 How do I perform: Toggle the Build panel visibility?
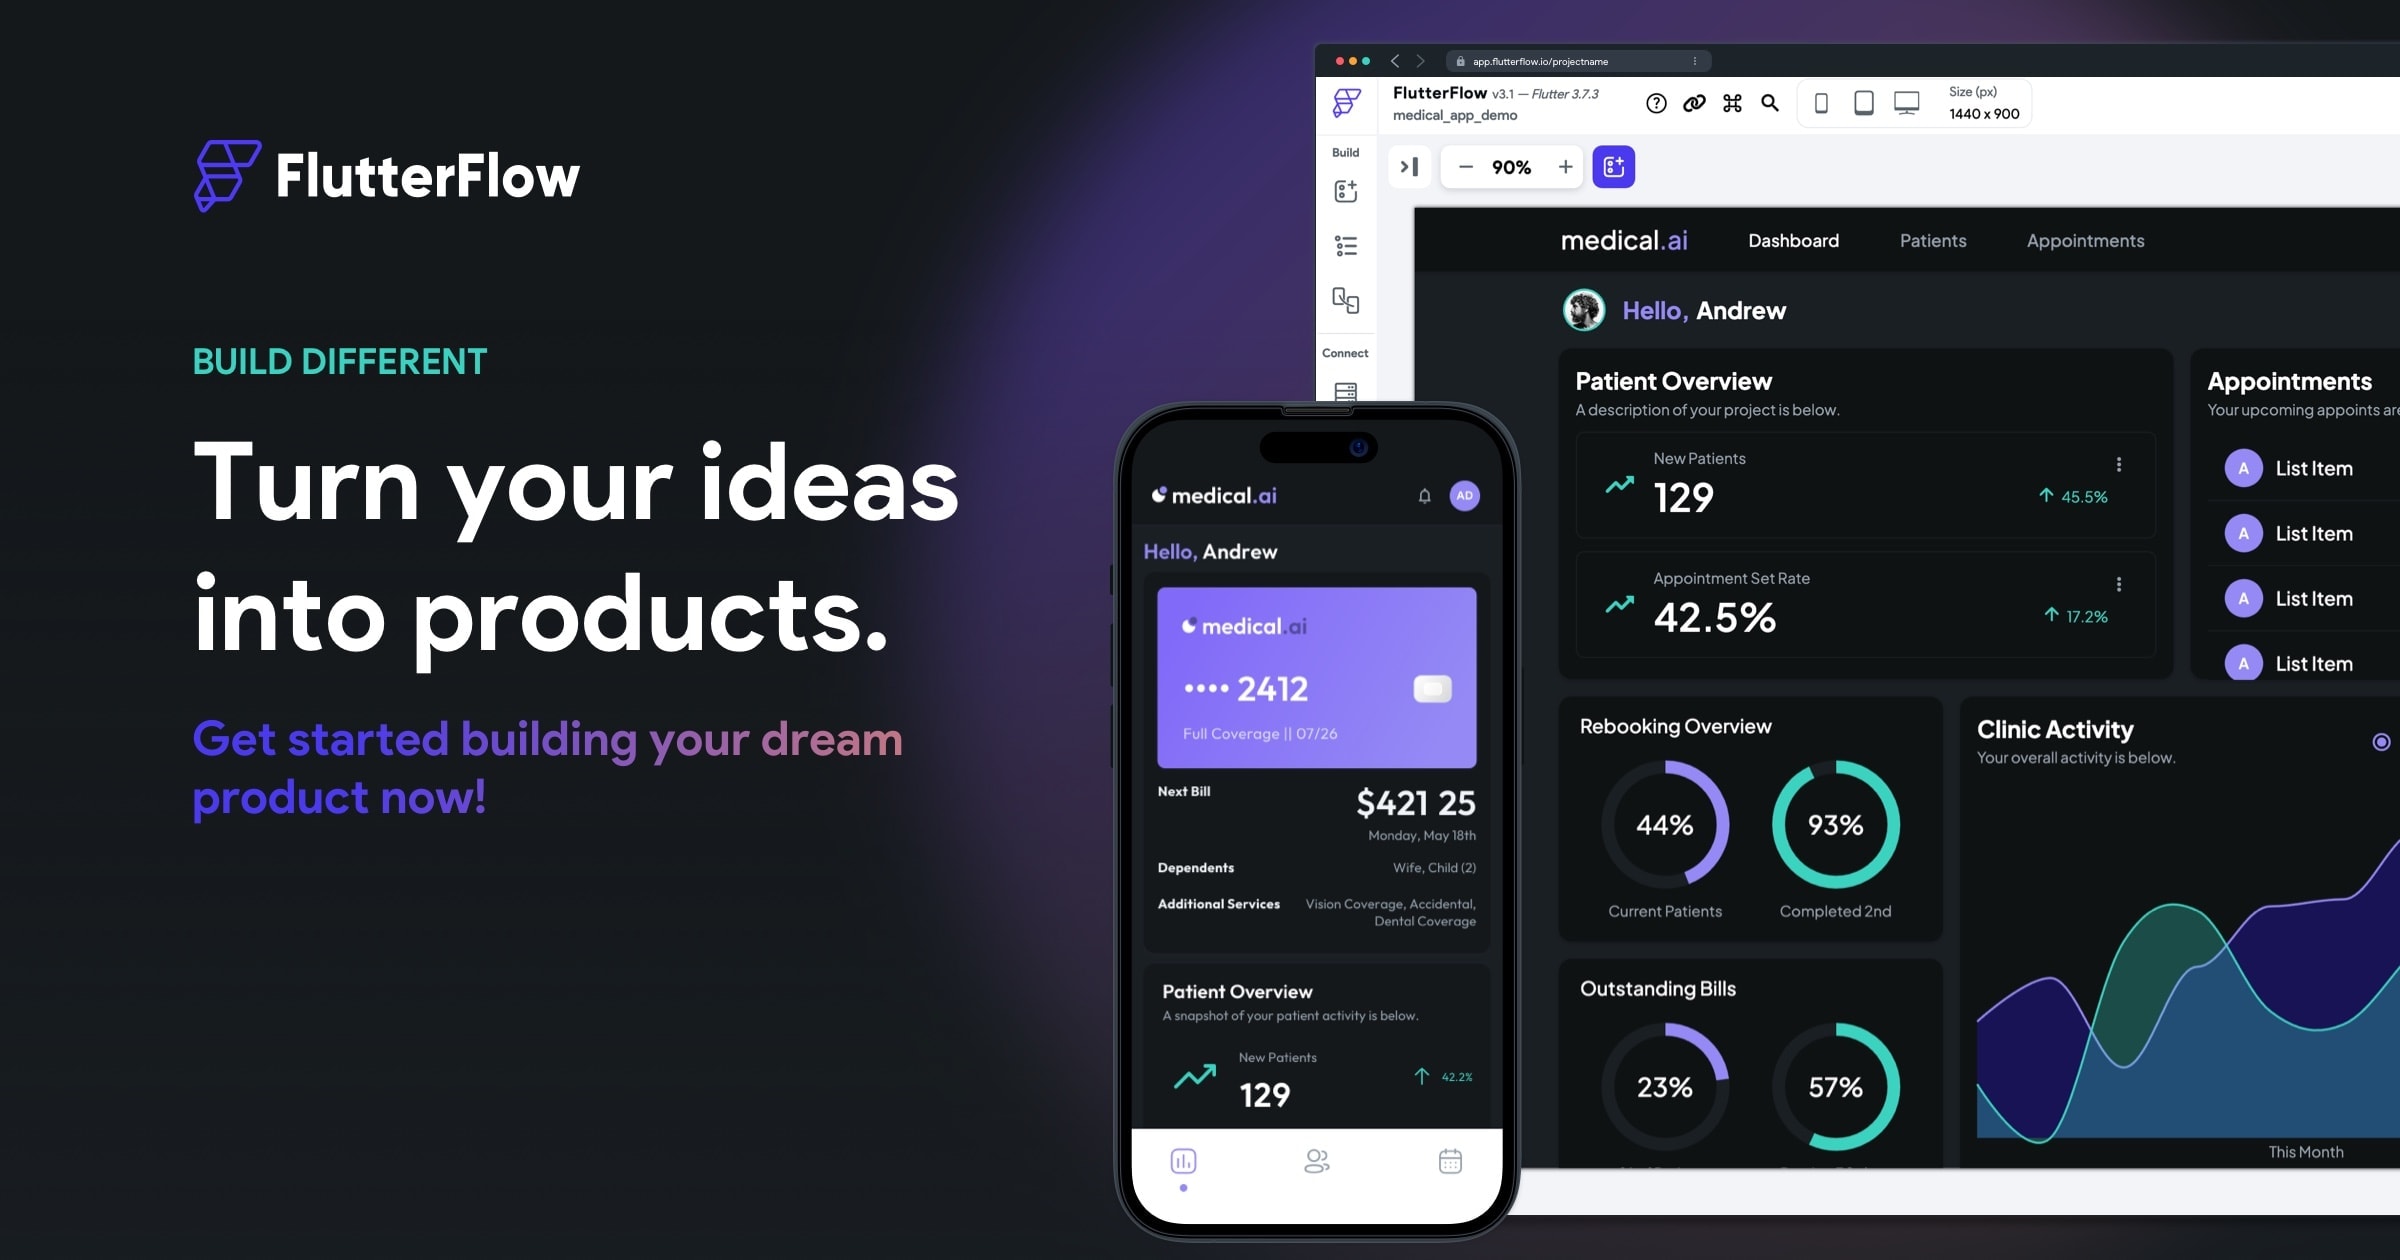(1405, 165)
